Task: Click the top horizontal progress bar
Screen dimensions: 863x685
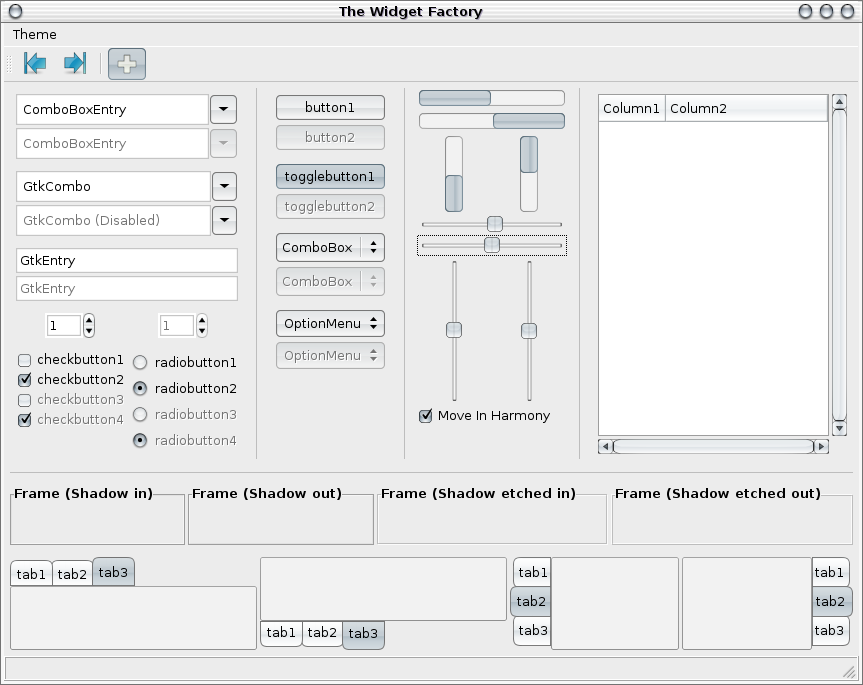Action: [x=491, y=98]
